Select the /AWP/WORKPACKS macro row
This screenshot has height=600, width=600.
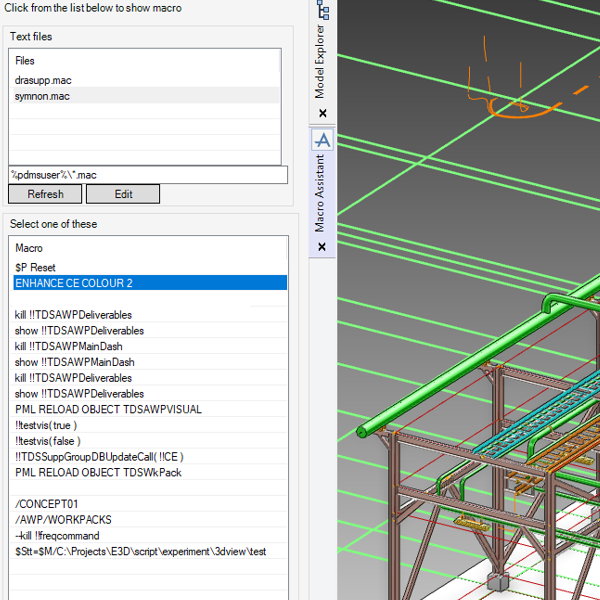pyautogui.click(x=150, y=519)
